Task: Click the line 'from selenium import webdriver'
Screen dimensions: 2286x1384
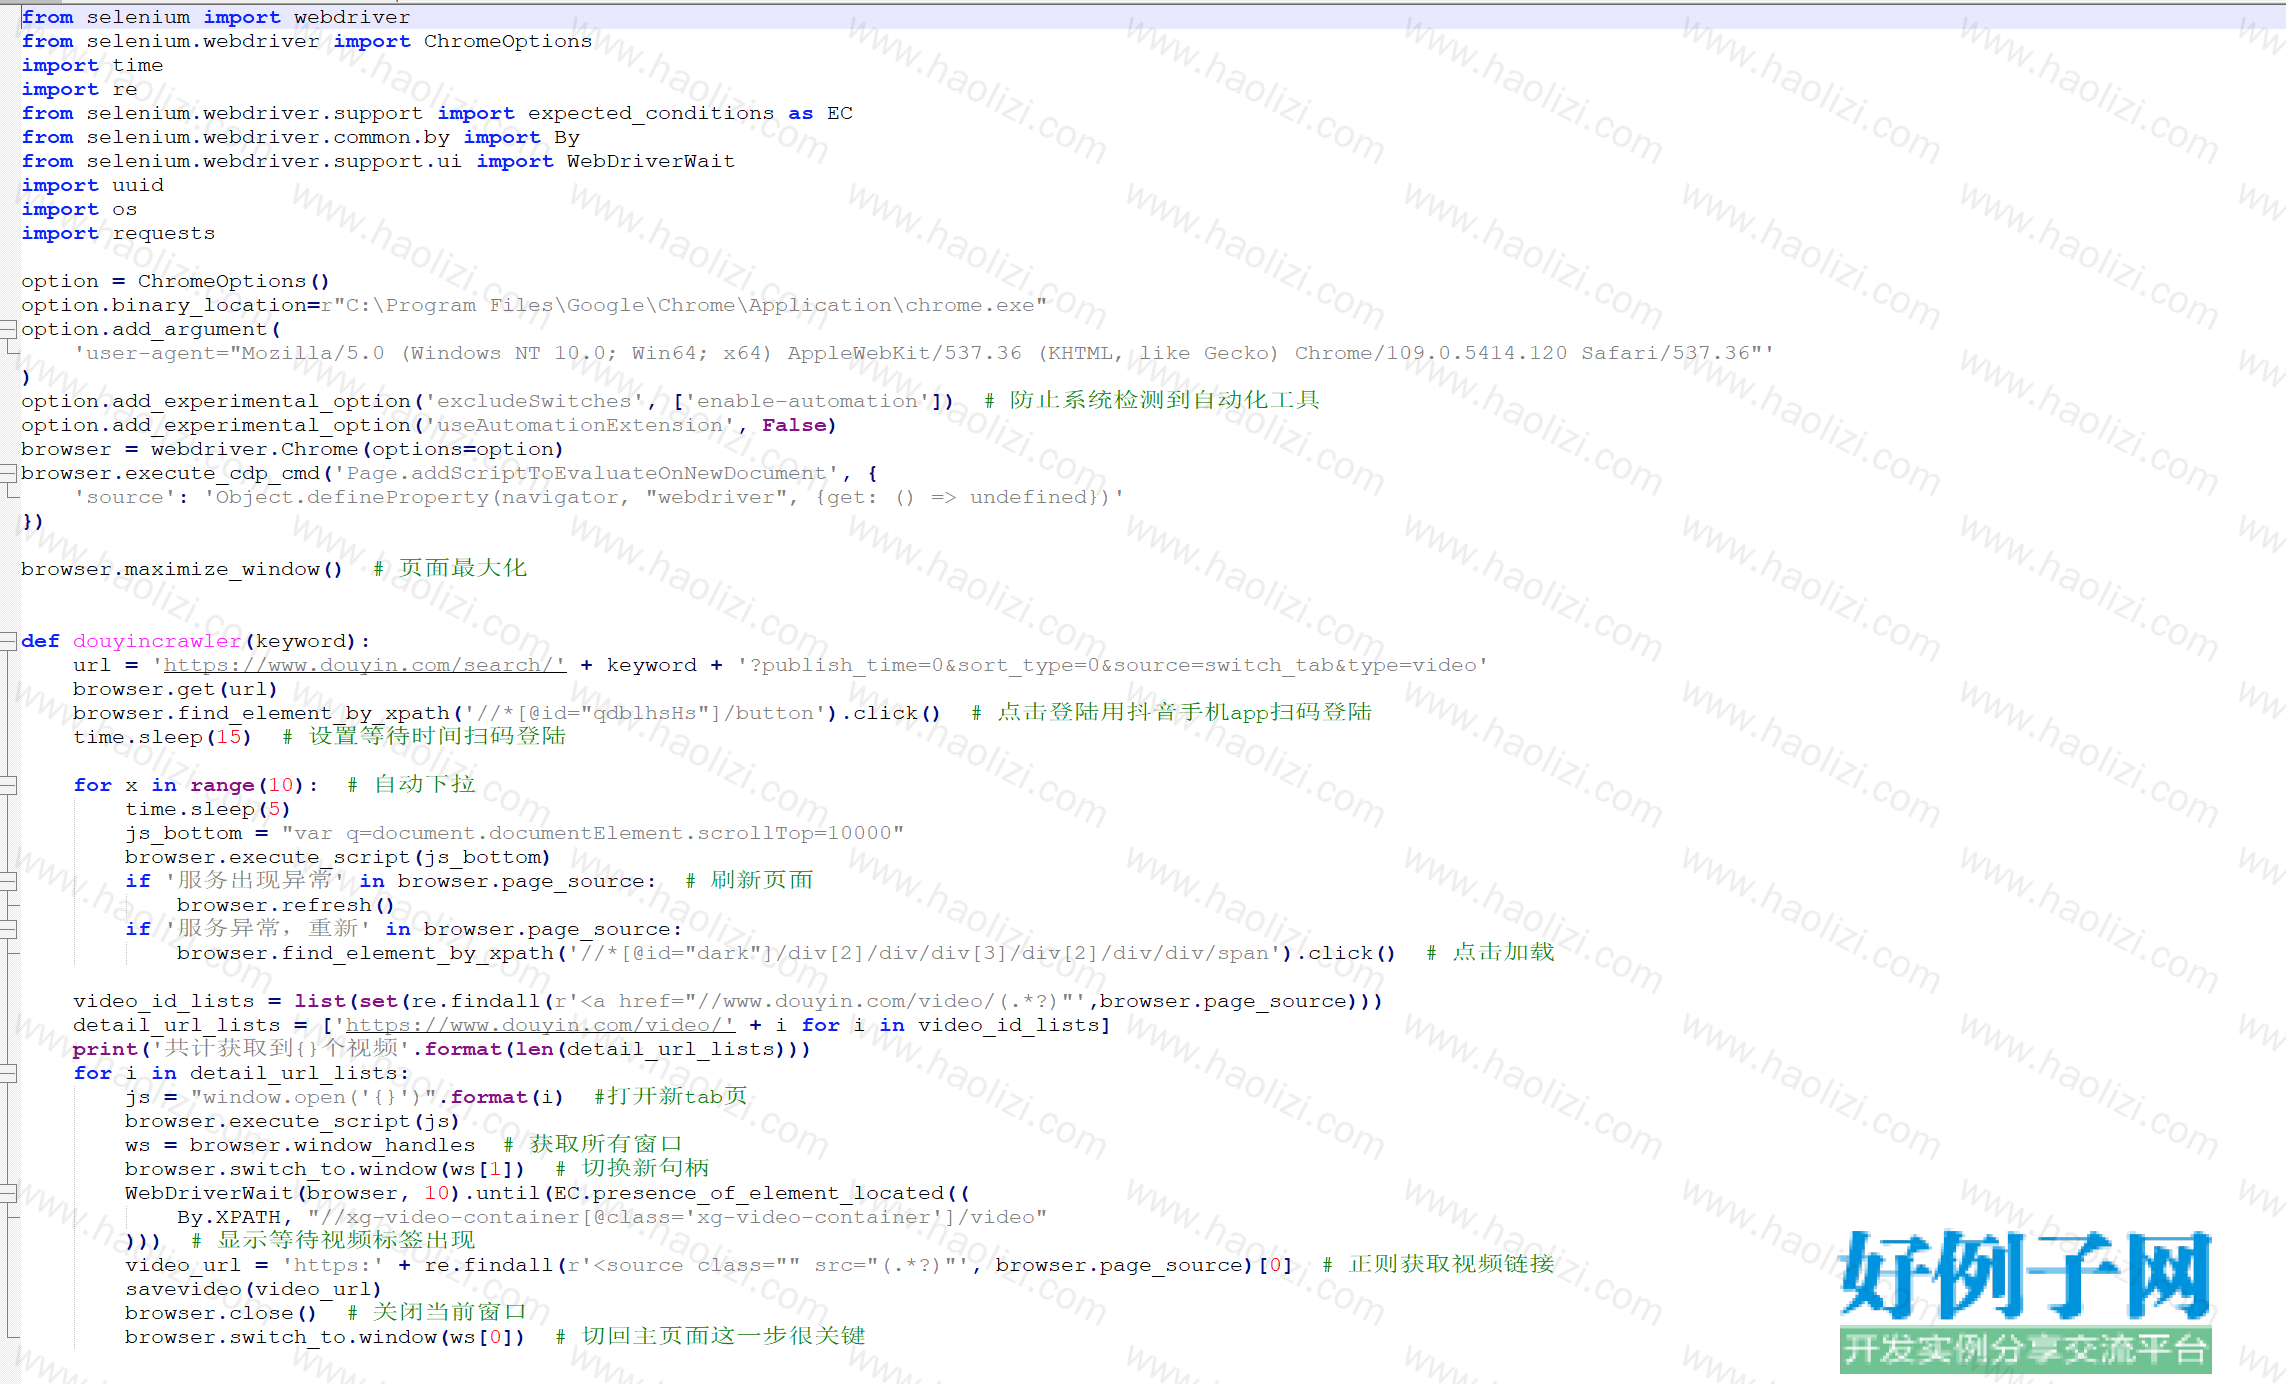Action: [215, 17]
